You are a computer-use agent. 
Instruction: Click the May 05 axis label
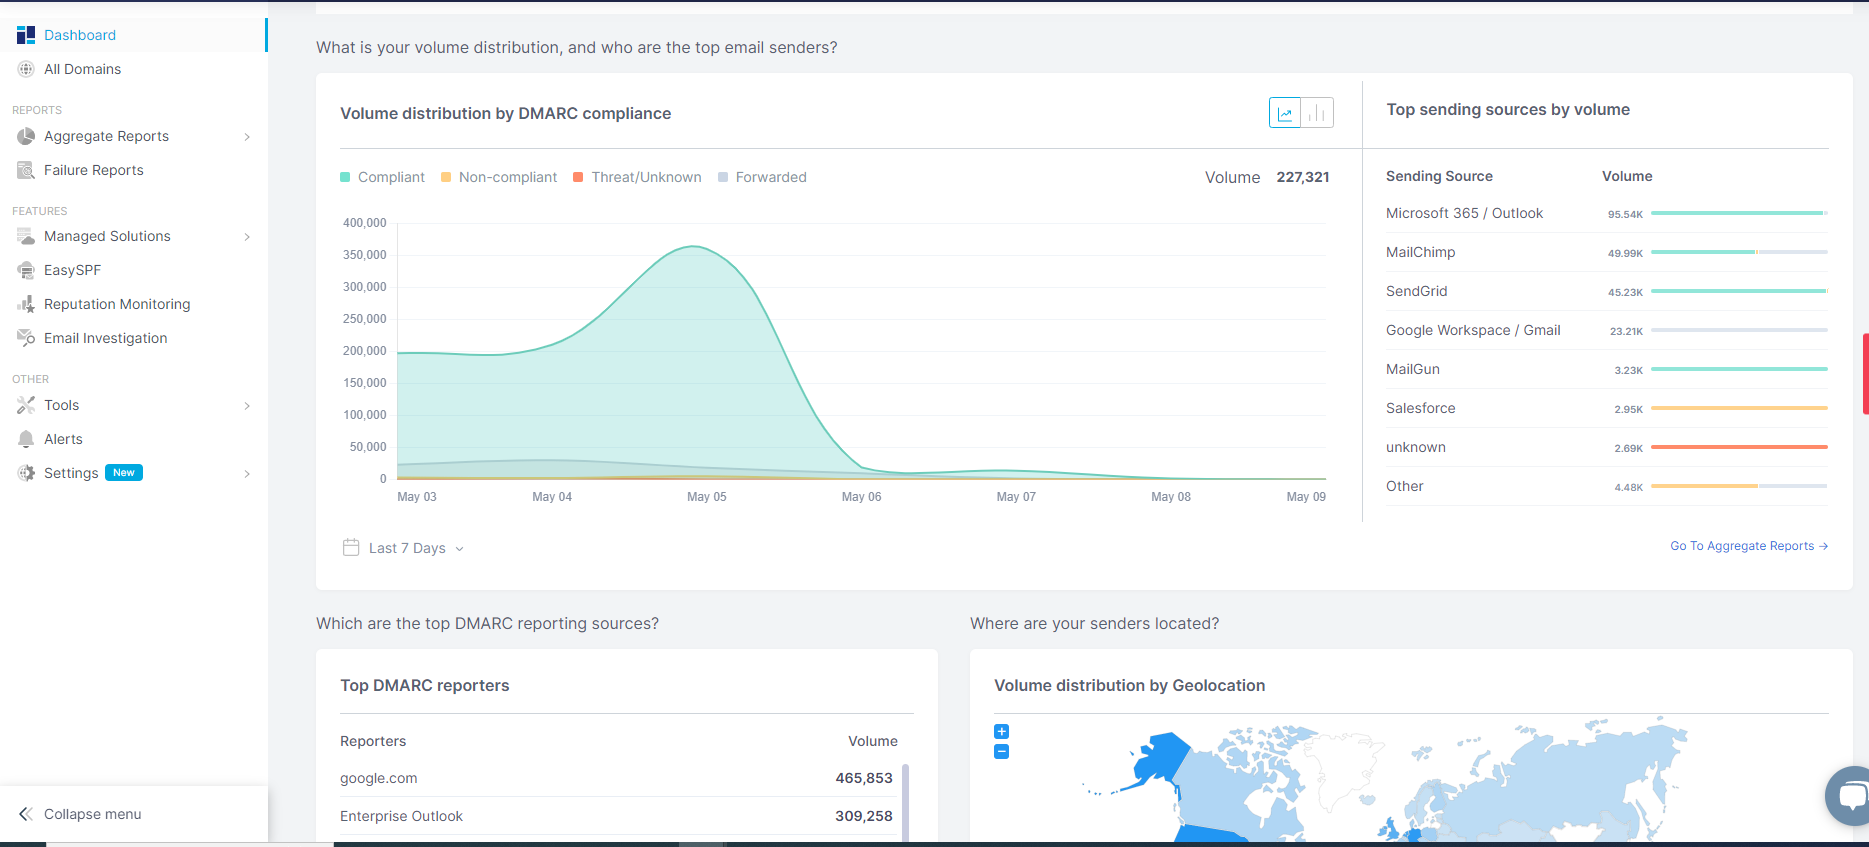[707, 497]
